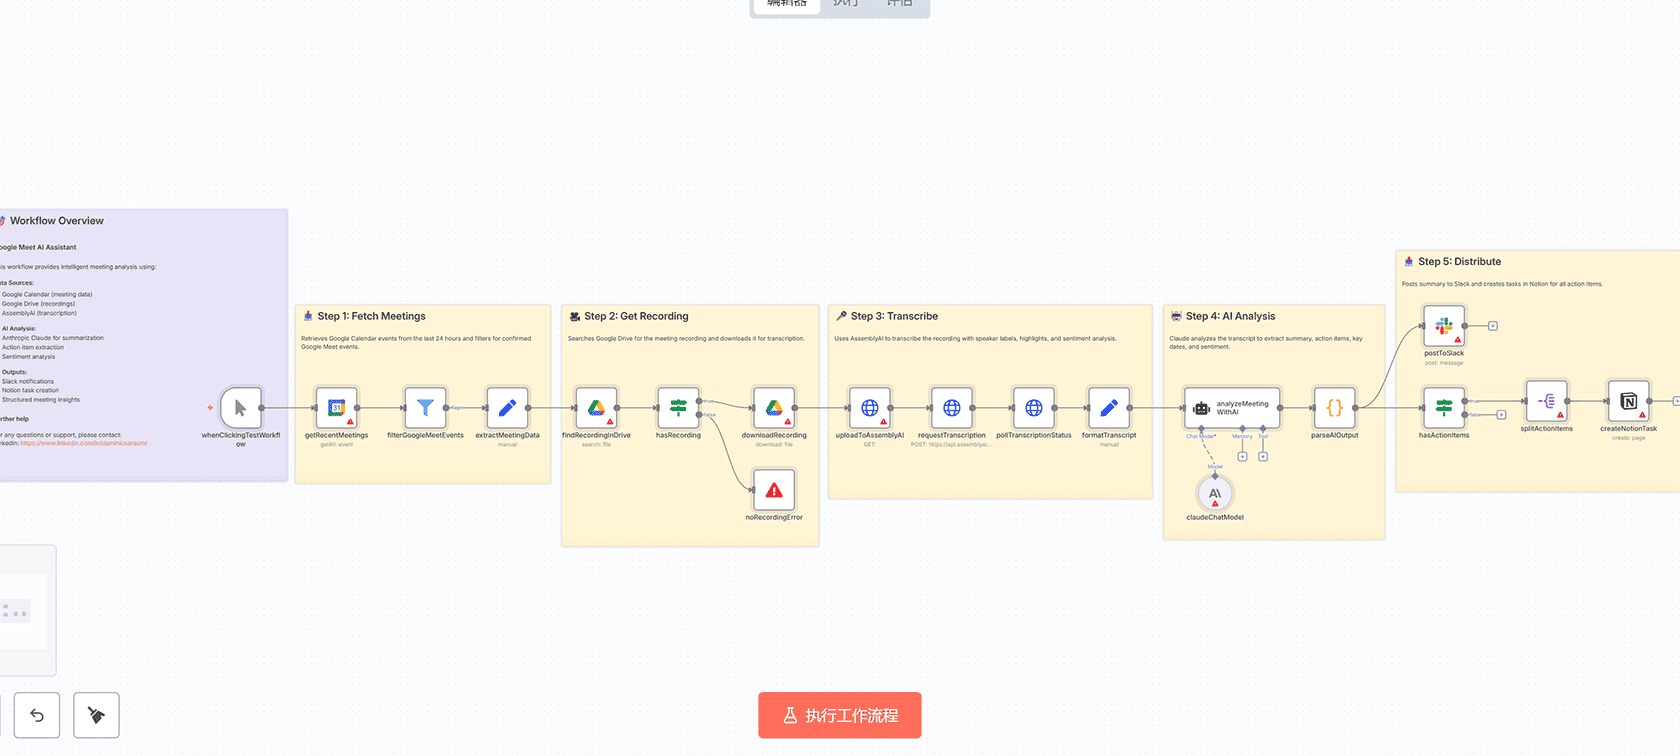Select the whenClickingTestWorkflow trigger node

(x=240, y=408)
